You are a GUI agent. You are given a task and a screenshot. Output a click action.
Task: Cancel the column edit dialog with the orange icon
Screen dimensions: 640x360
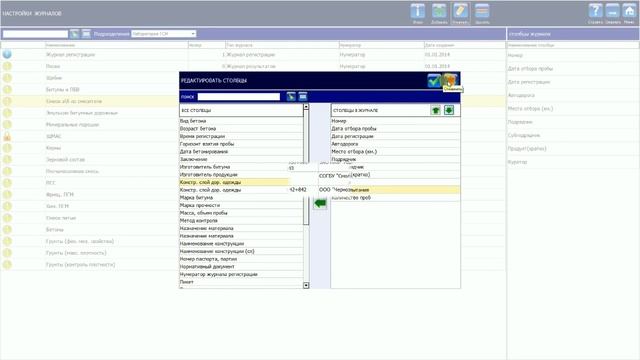click(451, 80)
